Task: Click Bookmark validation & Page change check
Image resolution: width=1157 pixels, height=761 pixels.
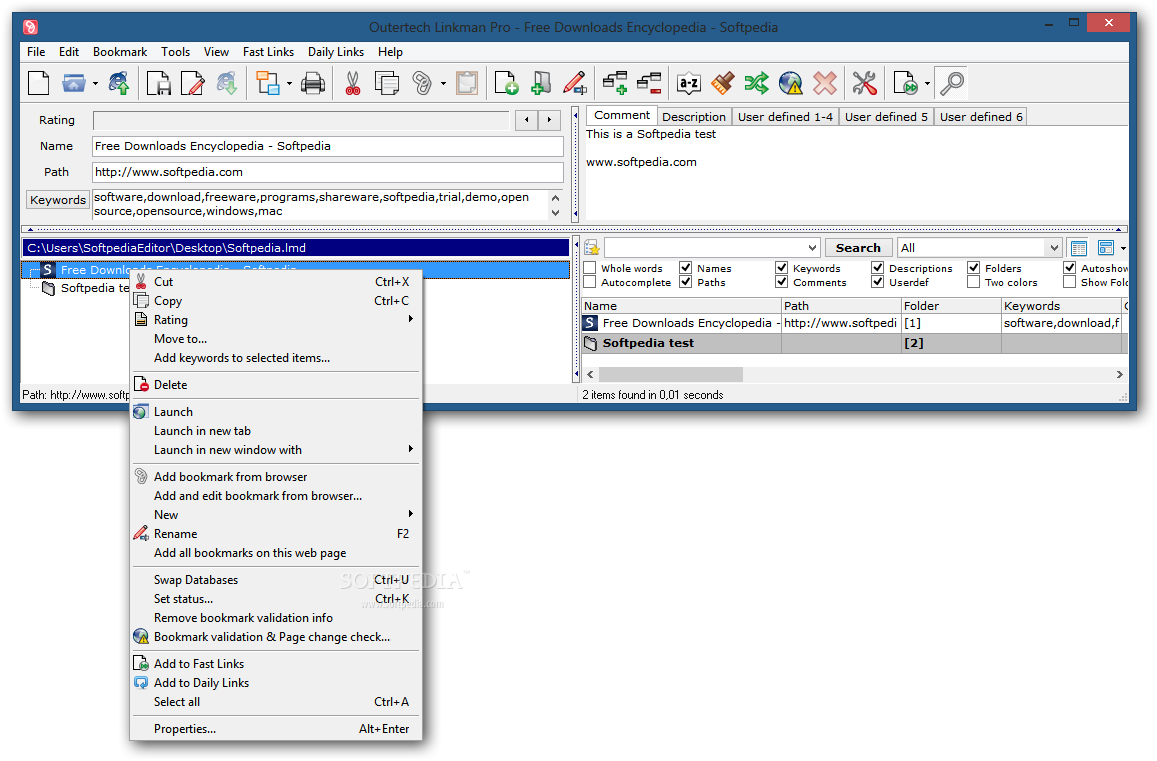Action: click(x=274, y=637)
